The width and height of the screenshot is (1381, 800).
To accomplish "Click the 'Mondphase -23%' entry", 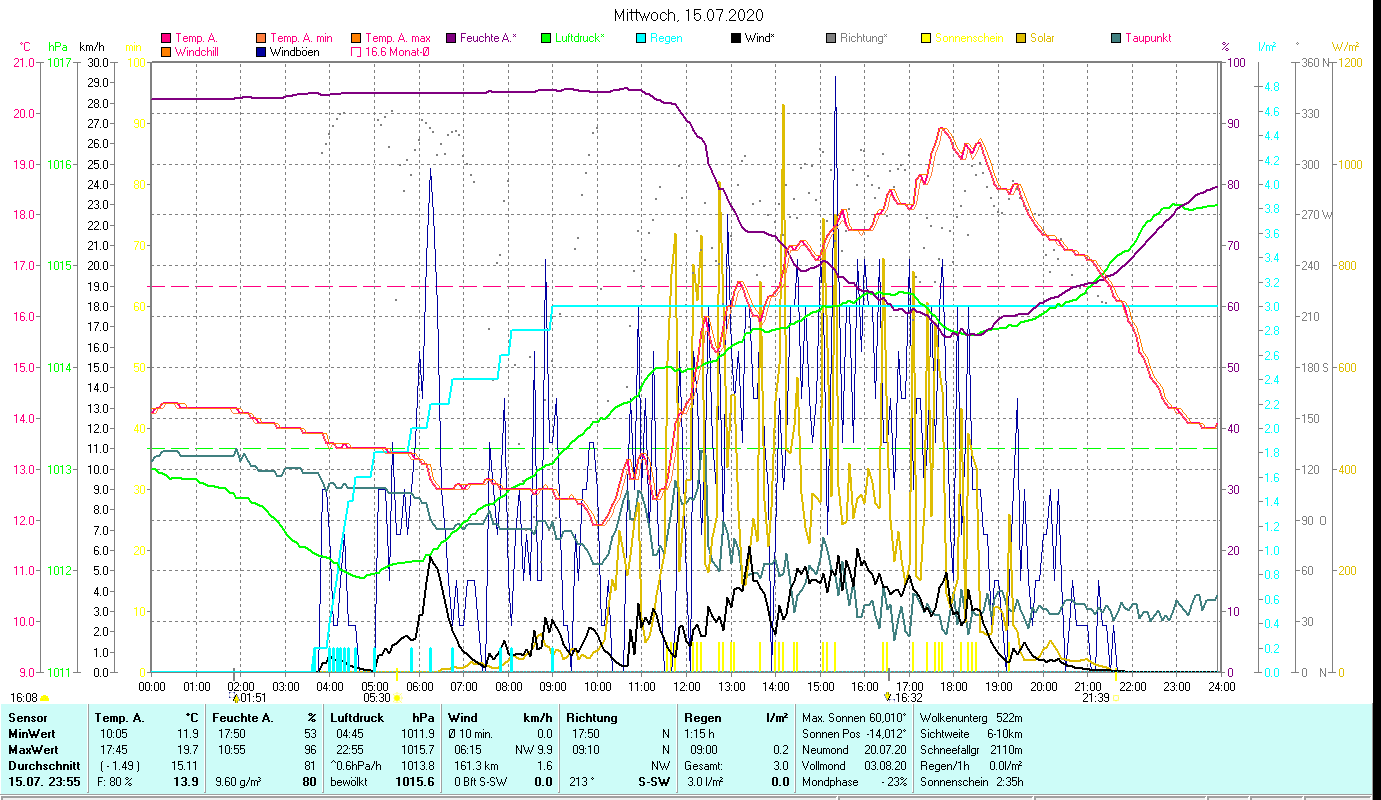I will click(855, 781).
